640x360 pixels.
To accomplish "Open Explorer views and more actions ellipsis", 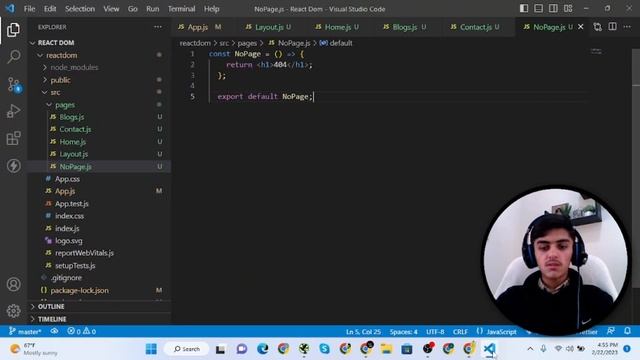I will (x=158, y=27).
